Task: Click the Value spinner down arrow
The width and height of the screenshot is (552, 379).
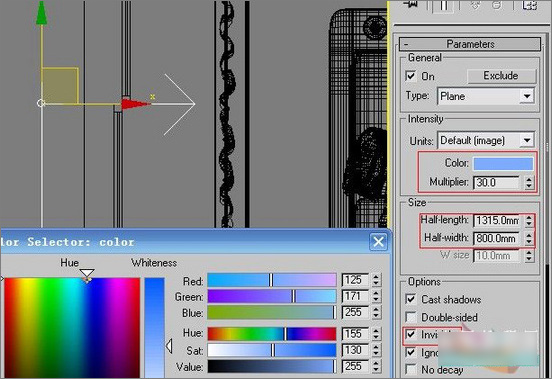Action: tap(376, 370)
